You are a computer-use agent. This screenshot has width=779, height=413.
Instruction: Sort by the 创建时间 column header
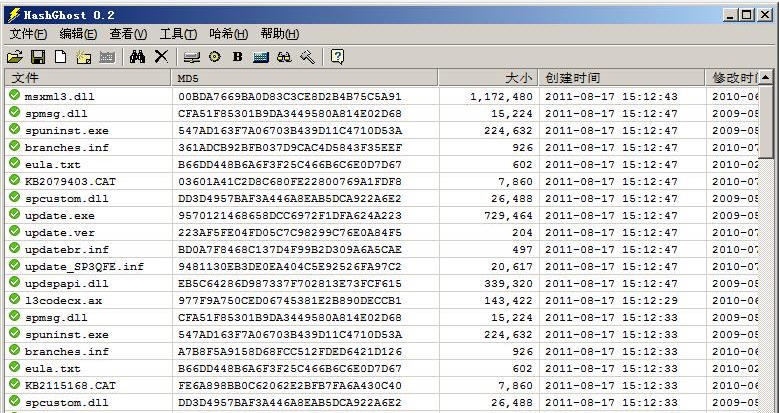(x=622, y=78)
